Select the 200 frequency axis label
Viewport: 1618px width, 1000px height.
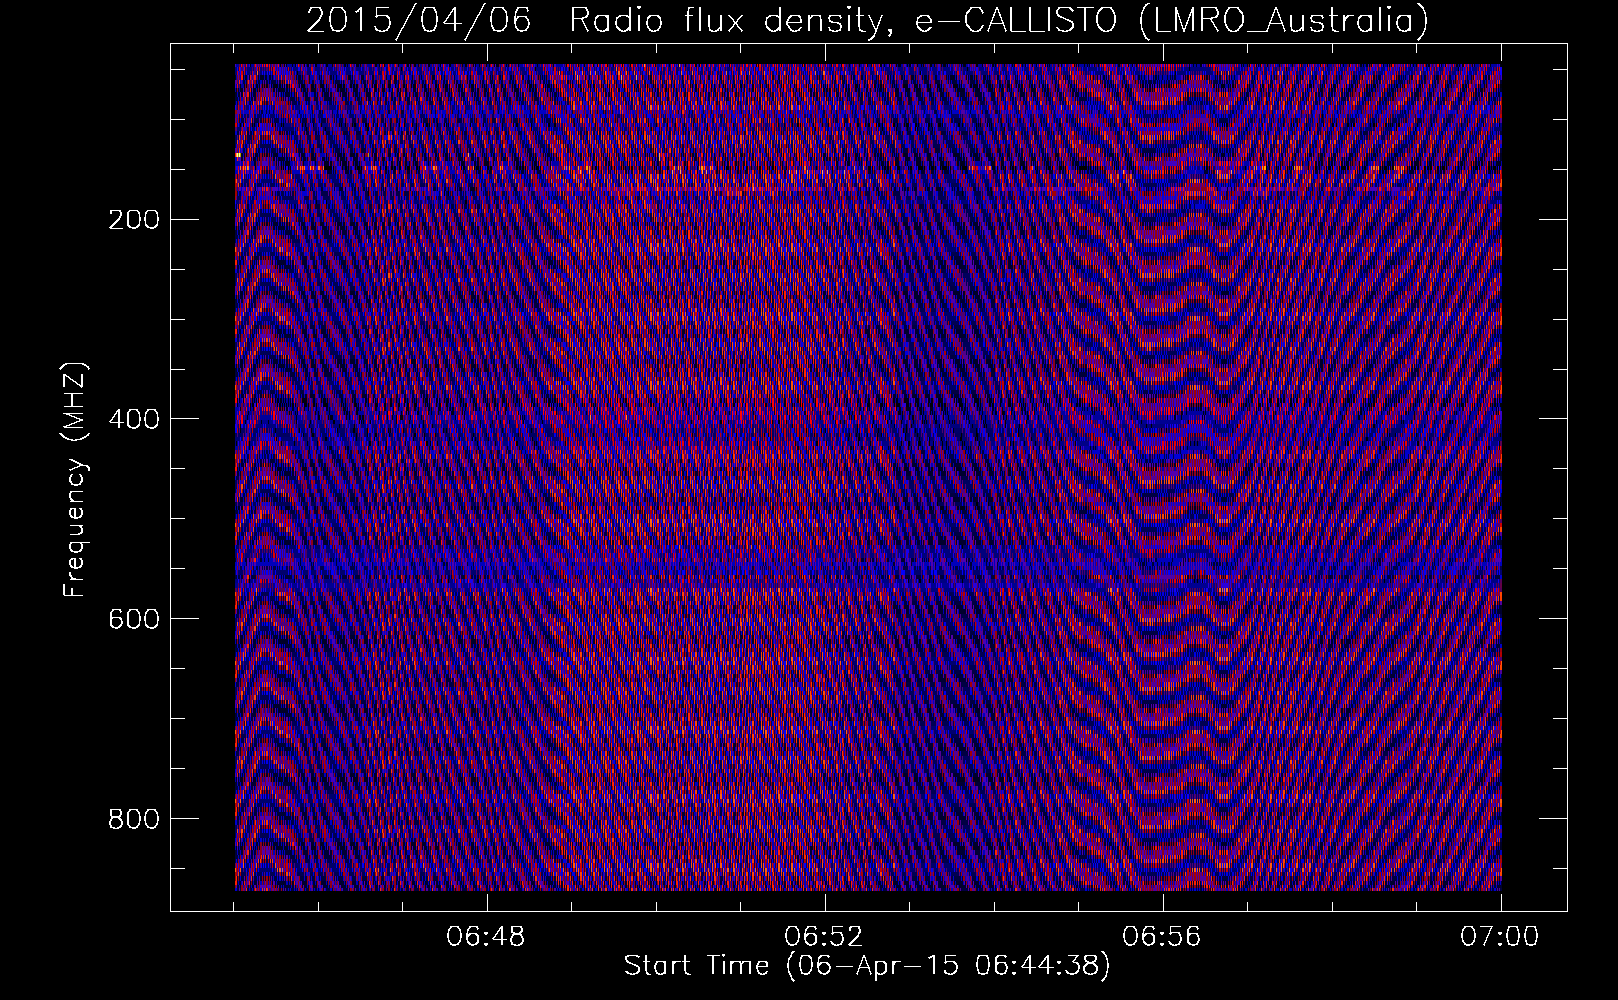tap(133, 219)
